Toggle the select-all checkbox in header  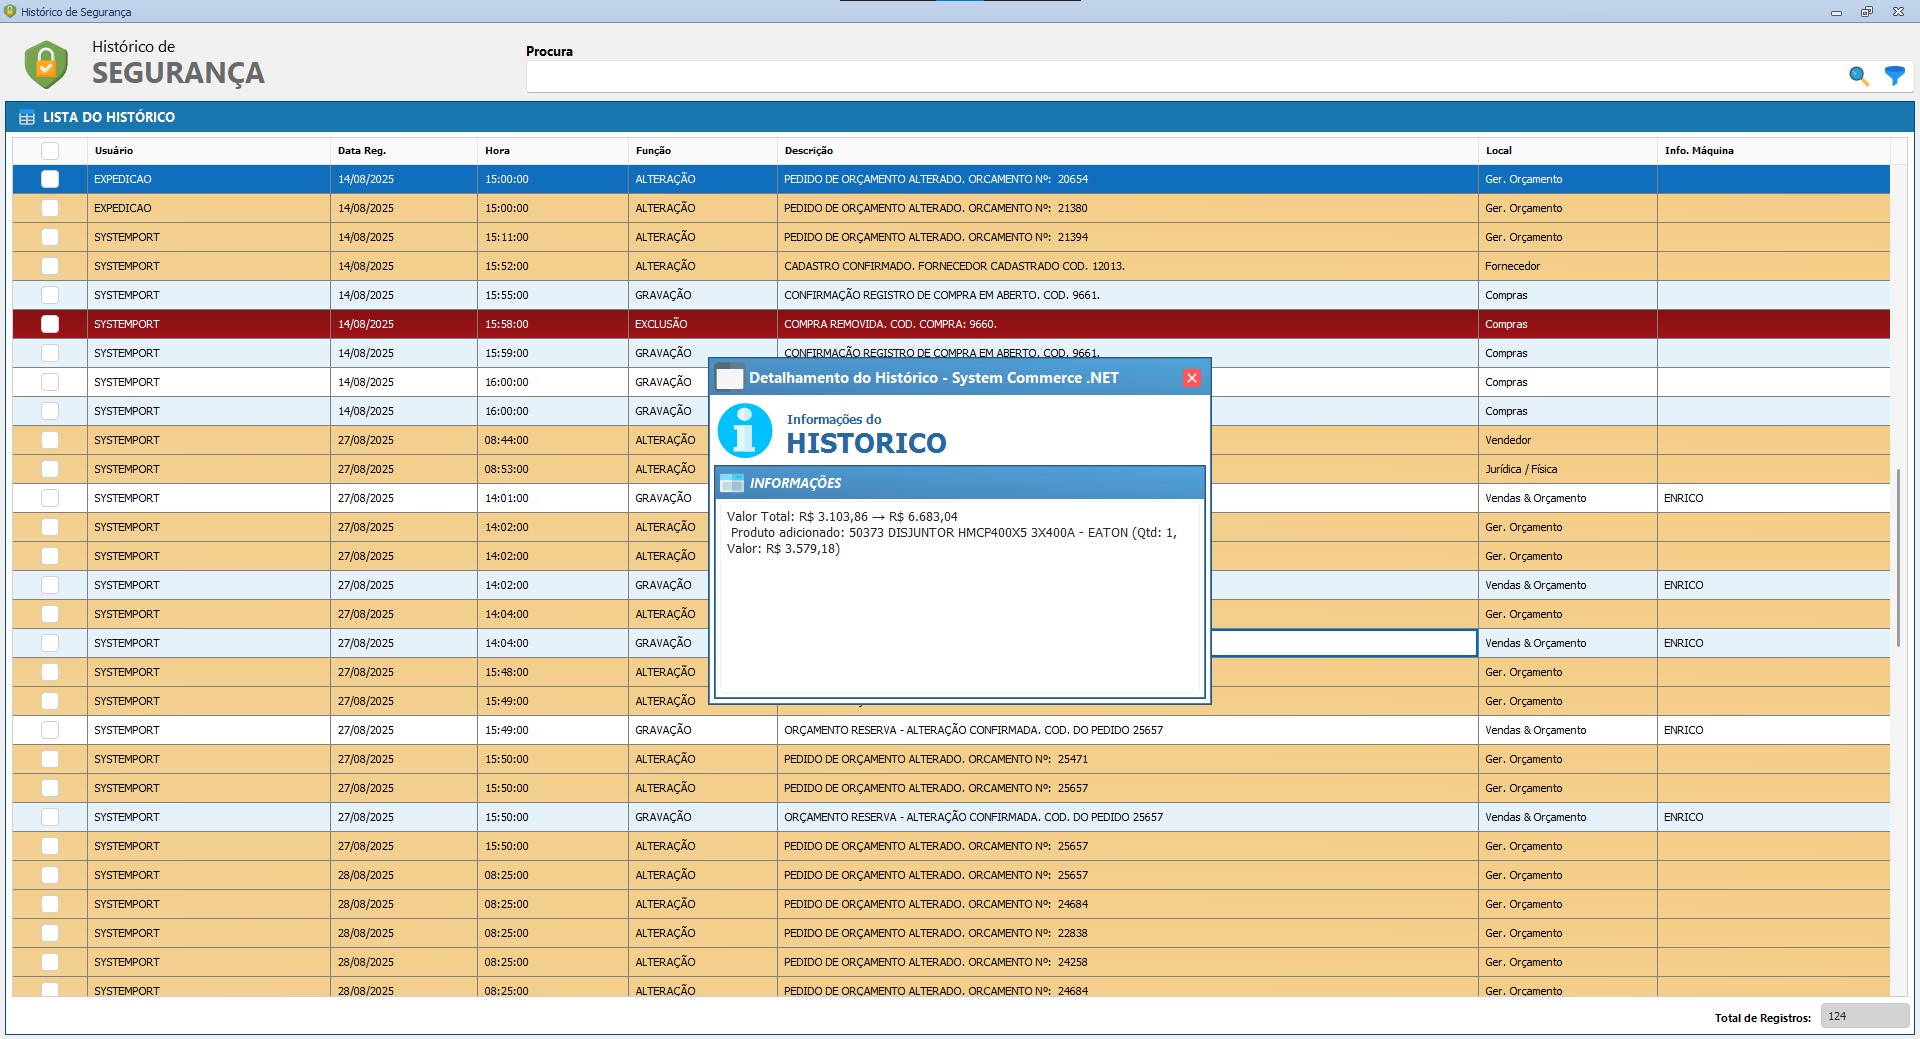click(50, 151)
